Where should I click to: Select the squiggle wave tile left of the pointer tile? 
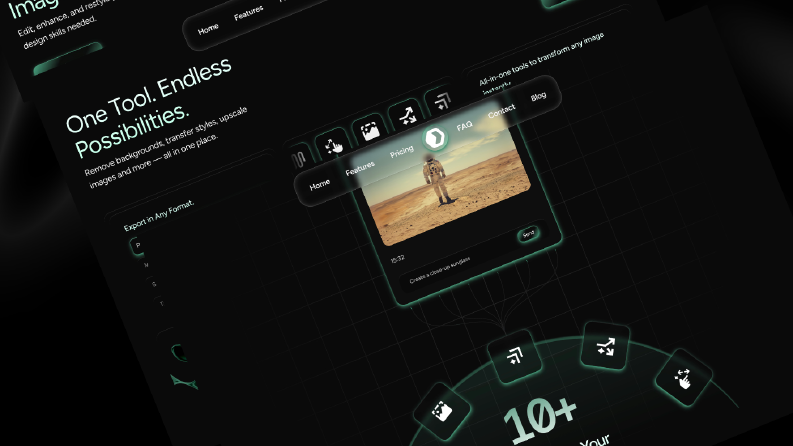pos(300,158)
